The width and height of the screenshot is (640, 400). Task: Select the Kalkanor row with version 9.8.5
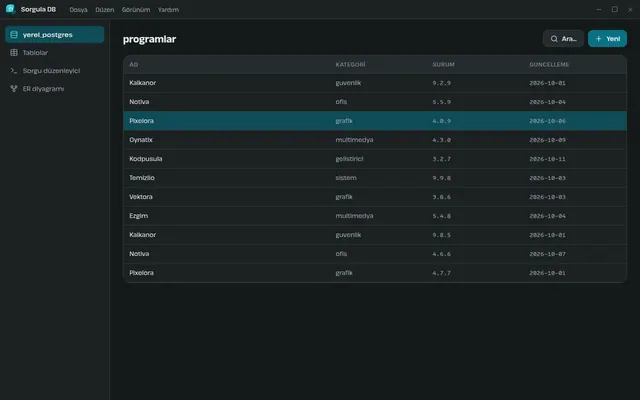[375, 235]
